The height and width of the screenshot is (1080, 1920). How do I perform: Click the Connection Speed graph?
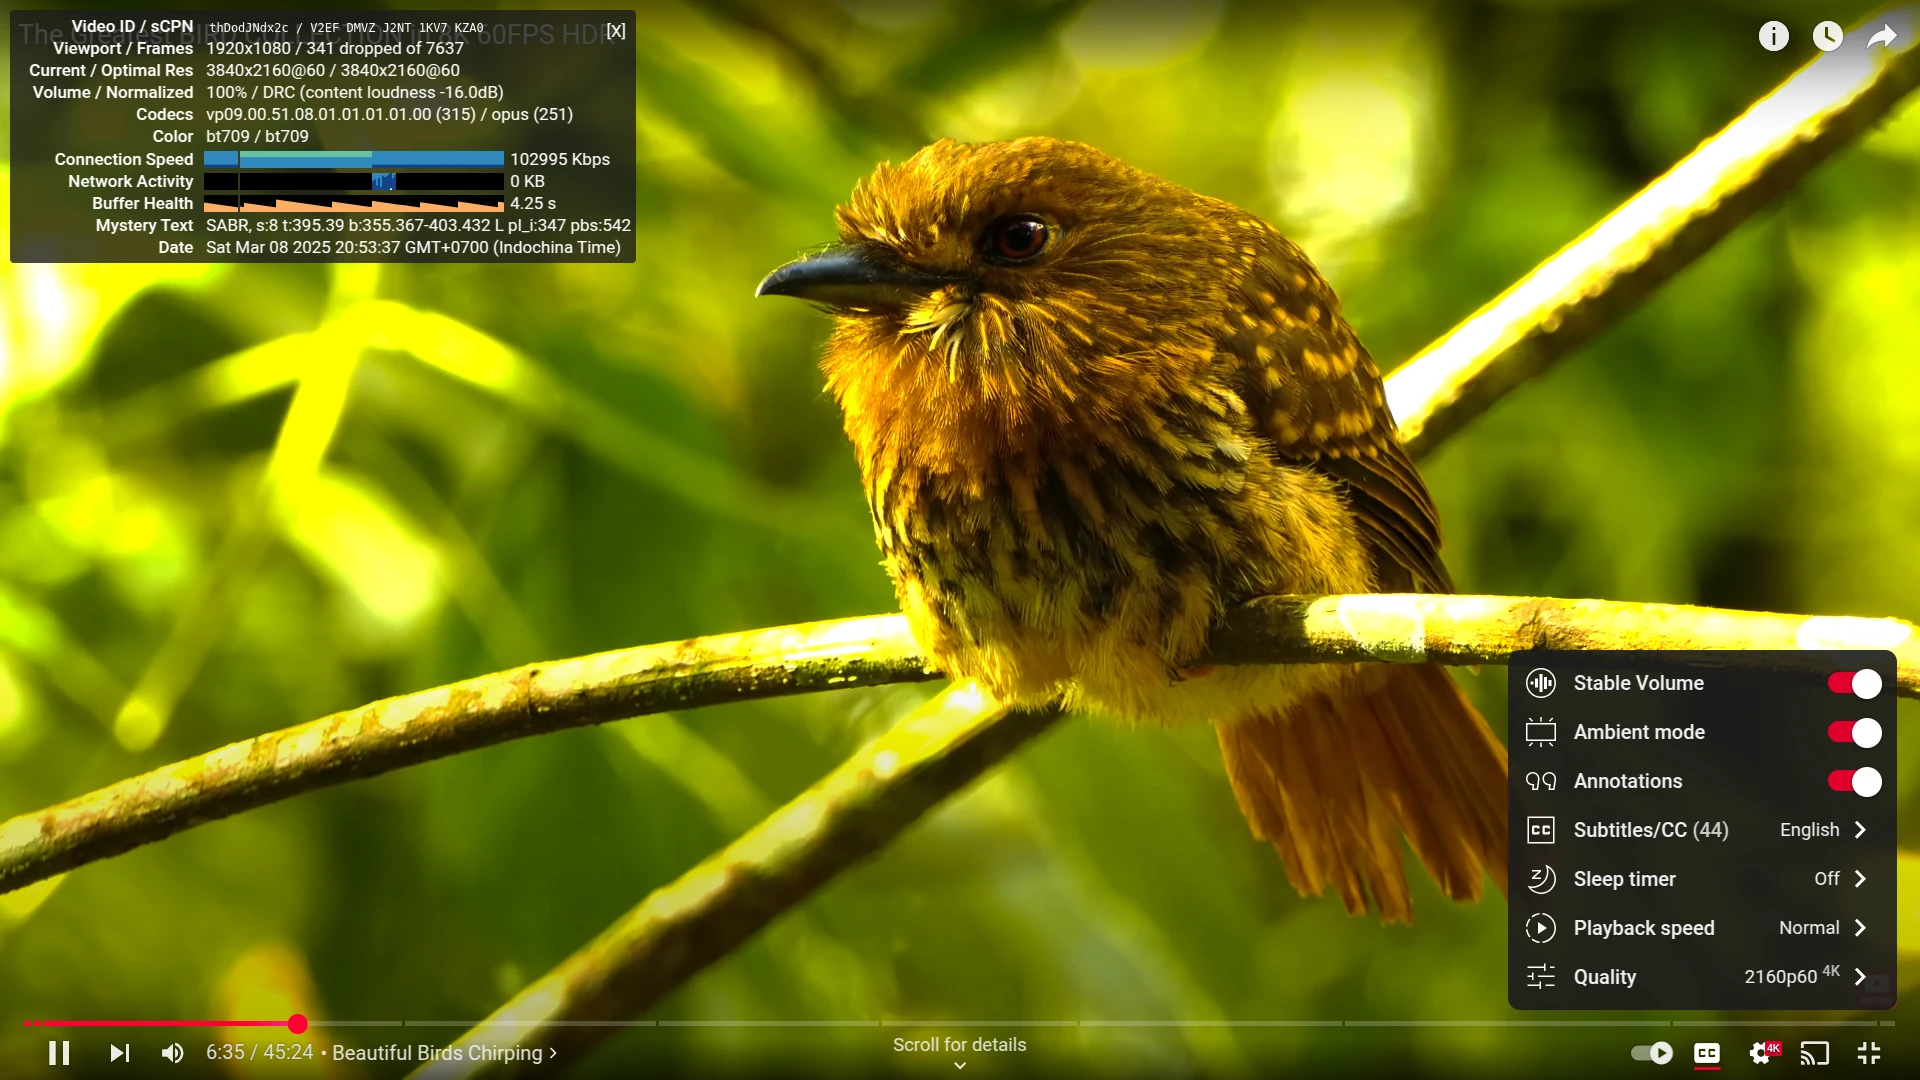click(x=354, y=159)
